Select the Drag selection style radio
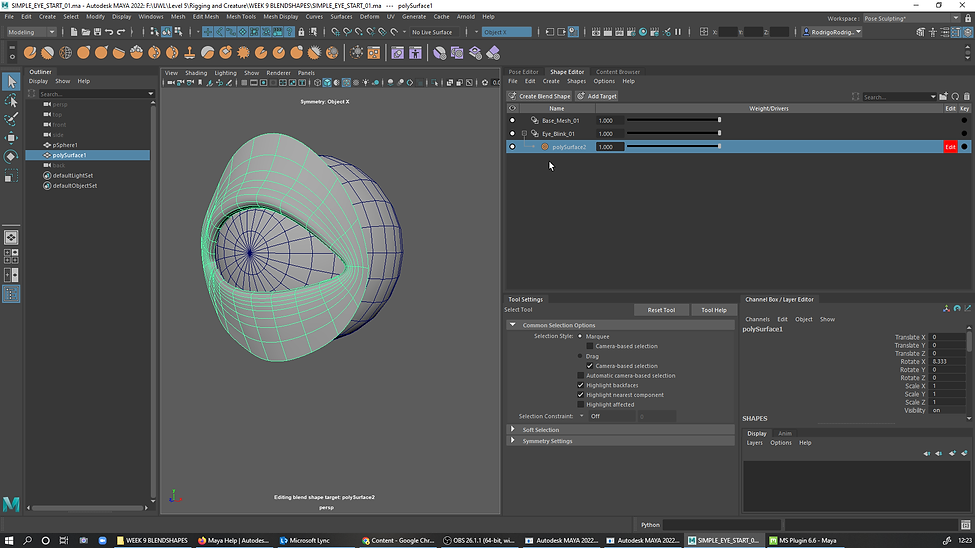This screenshot has width=975, height=548. pyautogui.click(x=580, y=356)
